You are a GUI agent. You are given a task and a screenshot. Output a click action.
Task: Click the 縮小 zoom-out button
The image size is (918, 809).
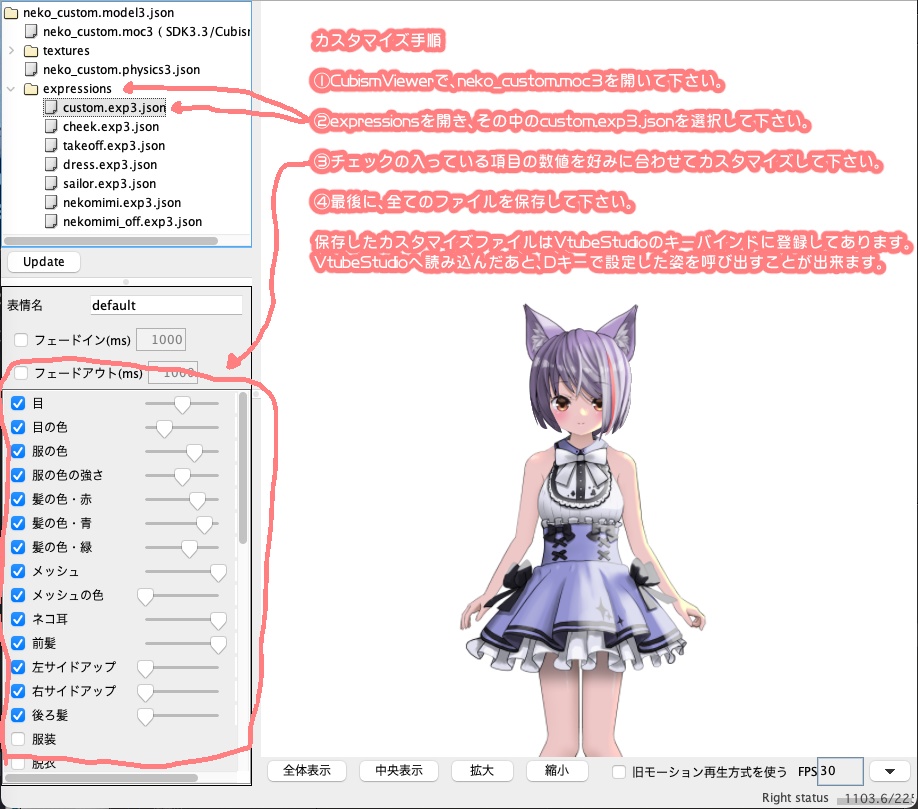coord(557,771)
